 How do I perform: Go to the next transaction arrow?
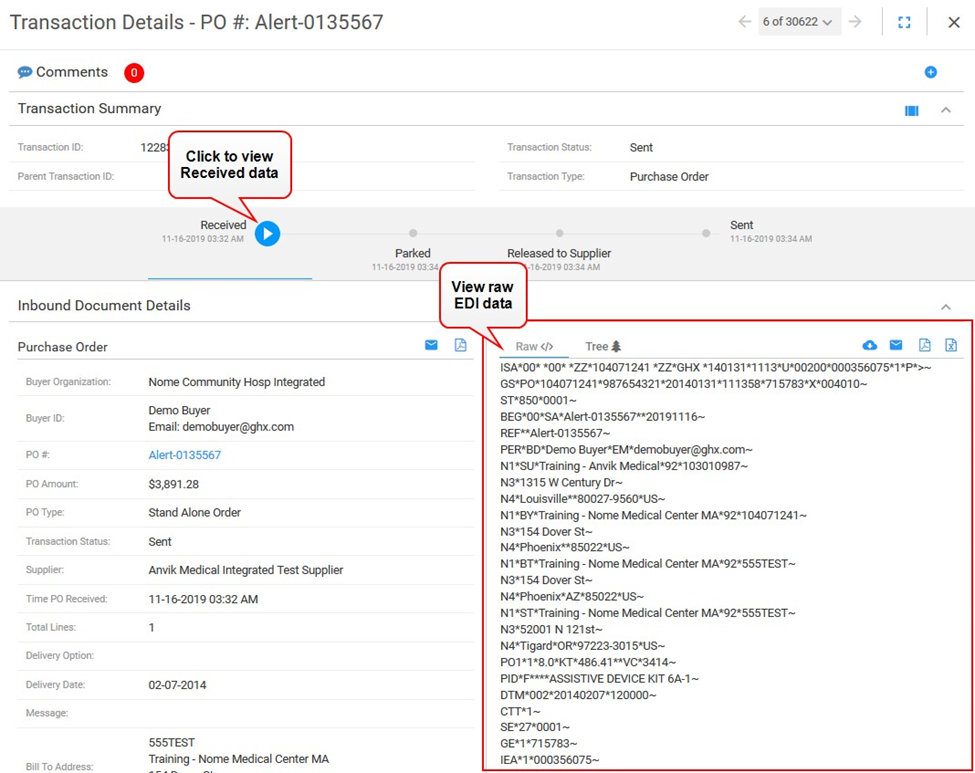[x=855, y=22]
